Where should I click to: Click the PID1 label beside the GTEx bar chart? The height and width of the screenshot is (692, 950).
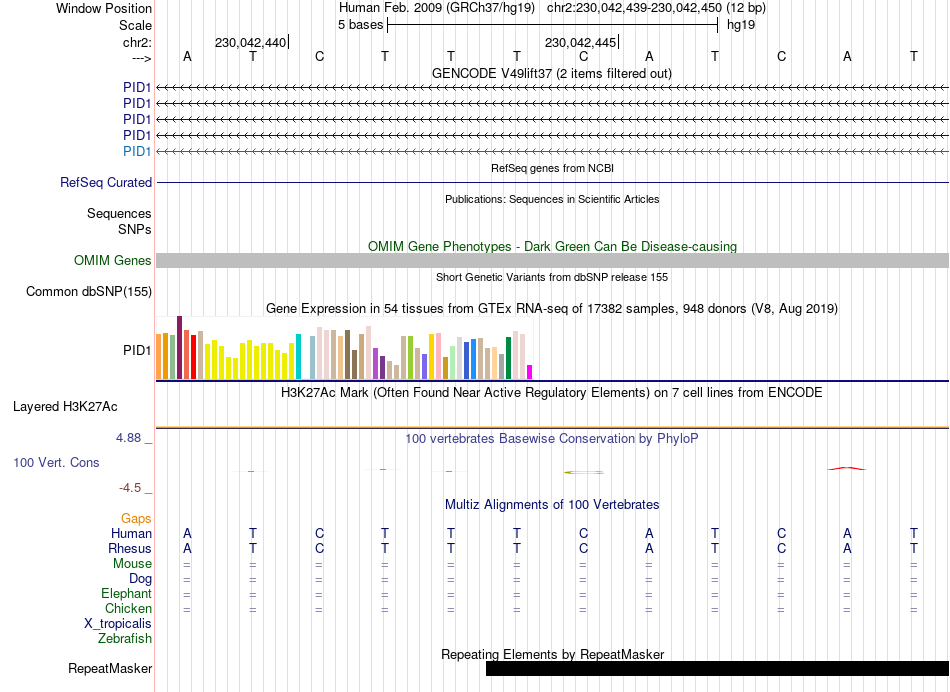point(137,350)
